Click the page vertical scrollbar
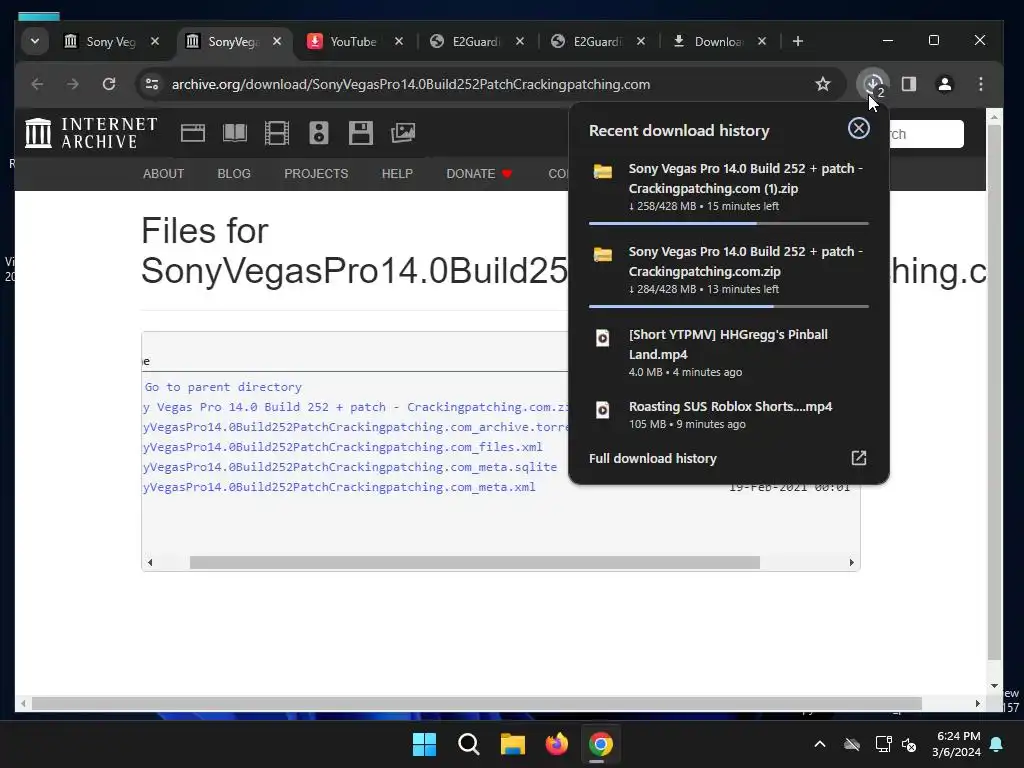Viewport: 1024px width, 768px height. tap(994, 392)
